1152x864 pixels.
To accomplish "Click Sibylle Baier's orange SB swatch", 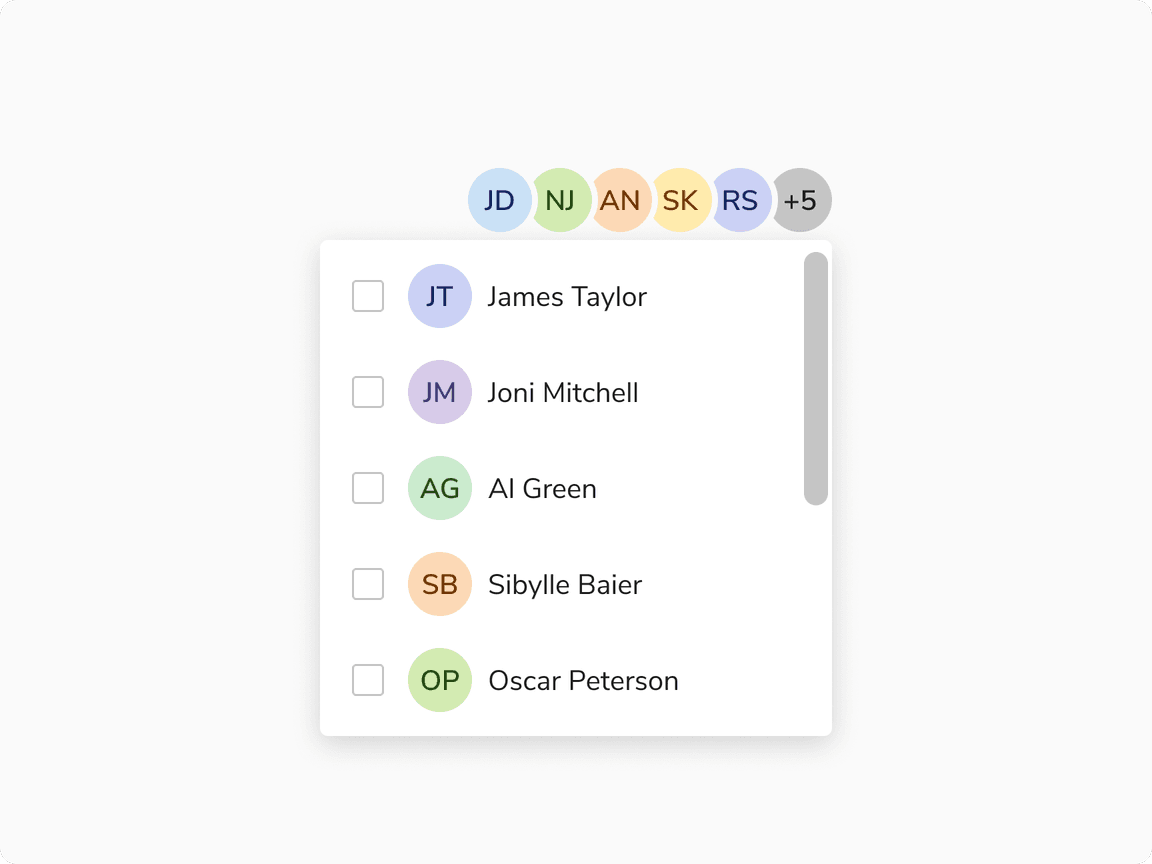I will tap(440, 584).
